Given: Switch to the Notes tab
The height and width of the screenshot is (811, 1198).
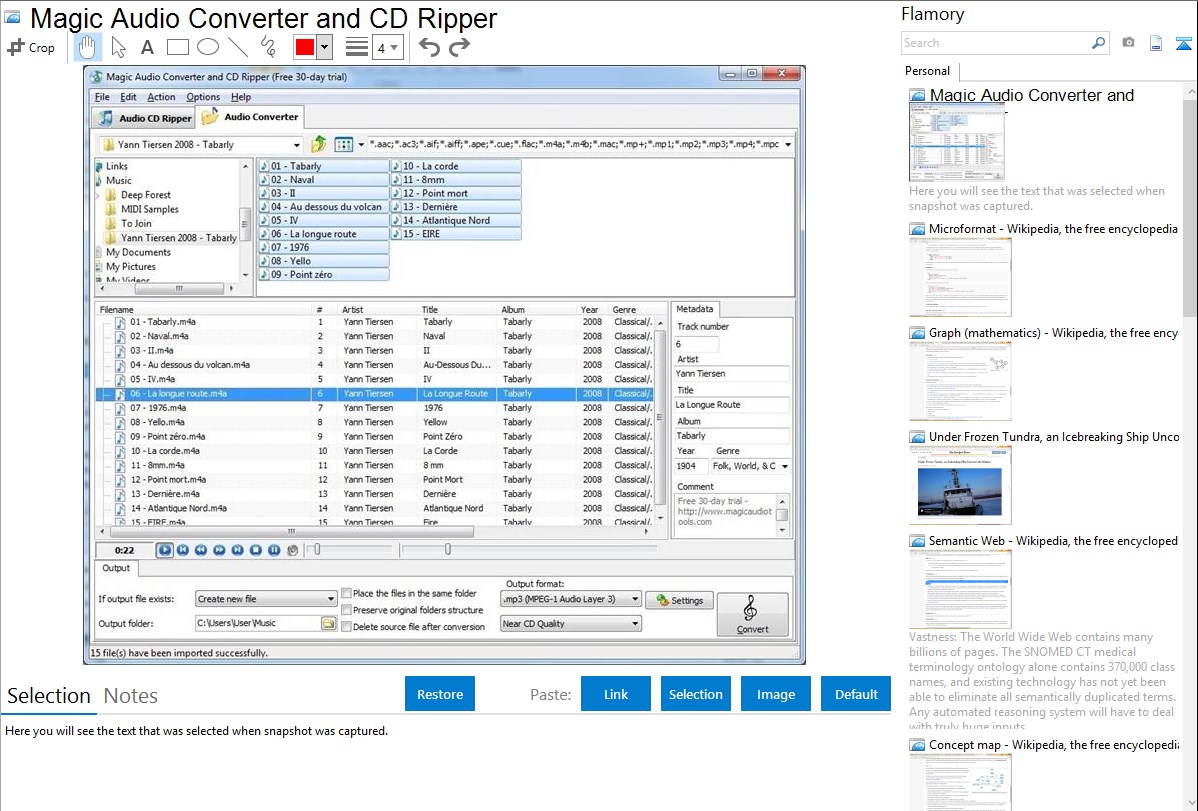Looking at the screenshot, I should coord(131,696).
